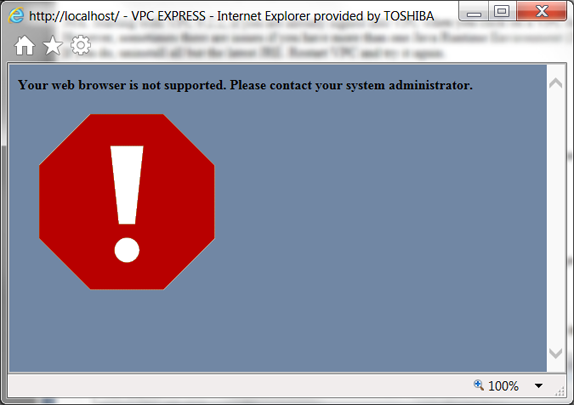Screen dimensions: 574x405
Task: Open the Tools gear menu
Action: [81, 45]
